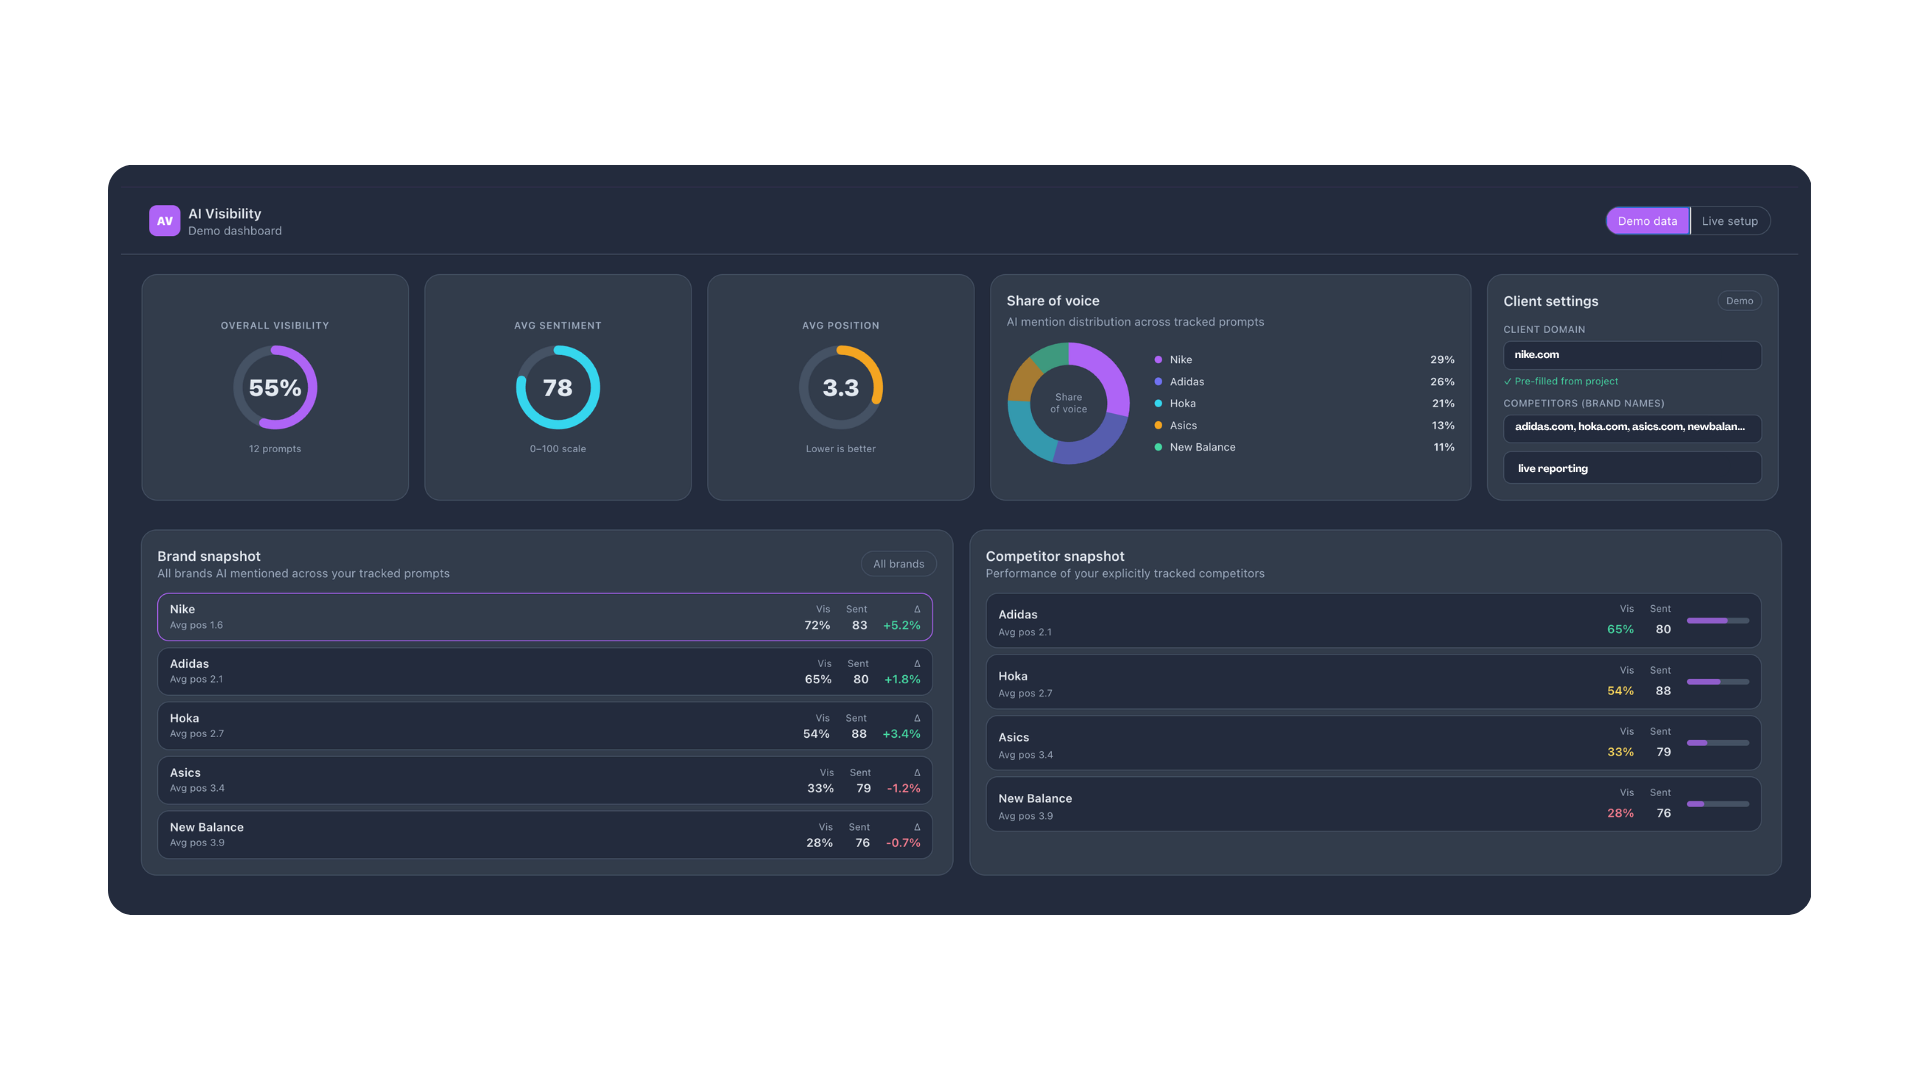1920x1080 pixels.
Task: Select the New Balance row in Brand snapshot
Action: click(x=545, y=835)
